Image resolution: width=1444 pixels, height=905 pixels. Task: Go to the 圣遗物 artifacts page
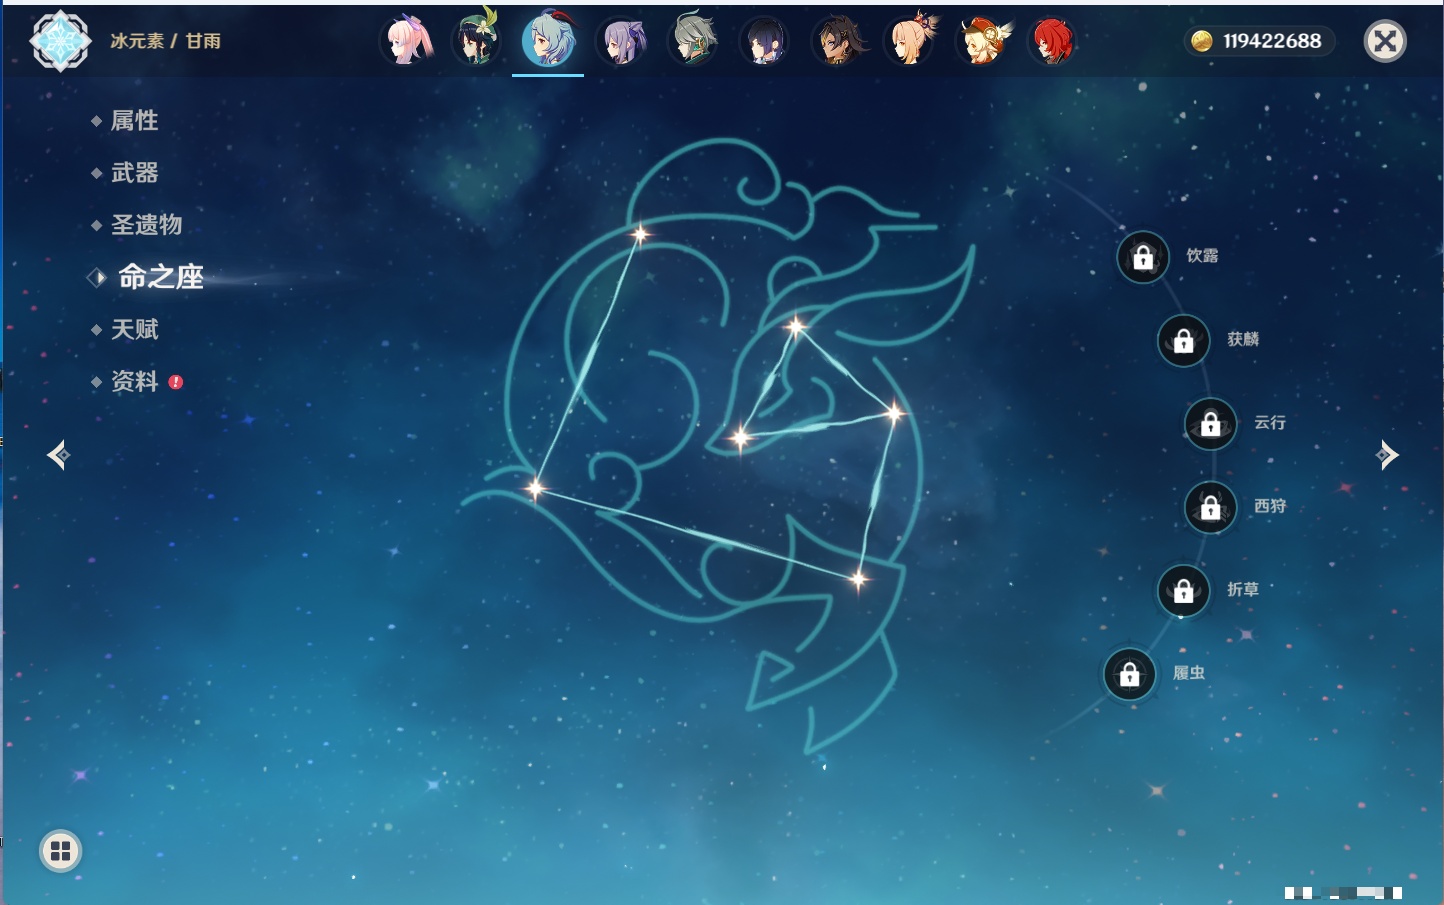point(146,225)
